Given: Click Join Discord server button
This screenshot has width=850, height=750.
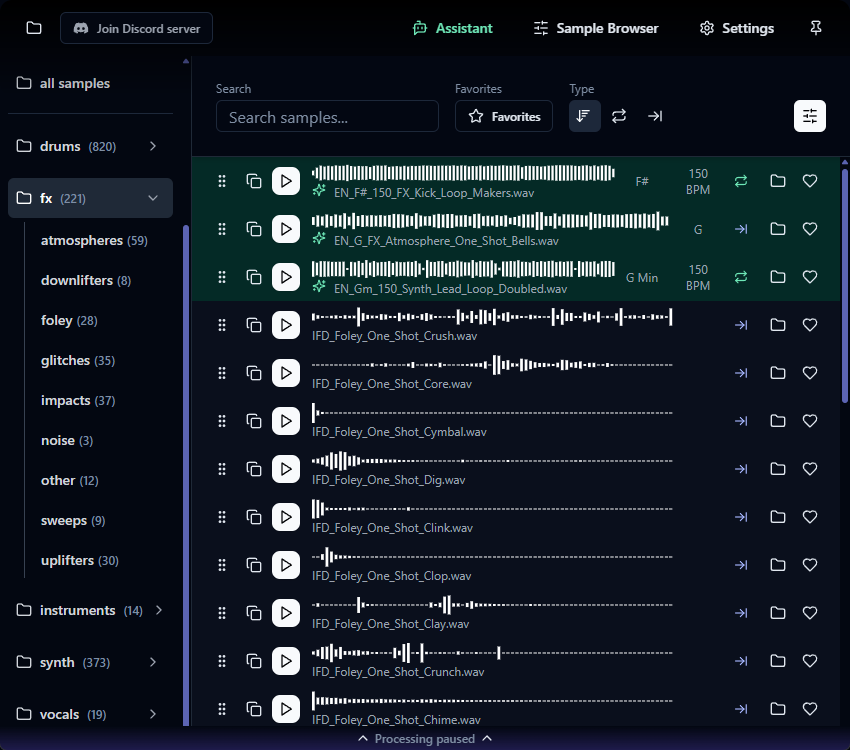Looking at the screenshot, I should point(137,28).
